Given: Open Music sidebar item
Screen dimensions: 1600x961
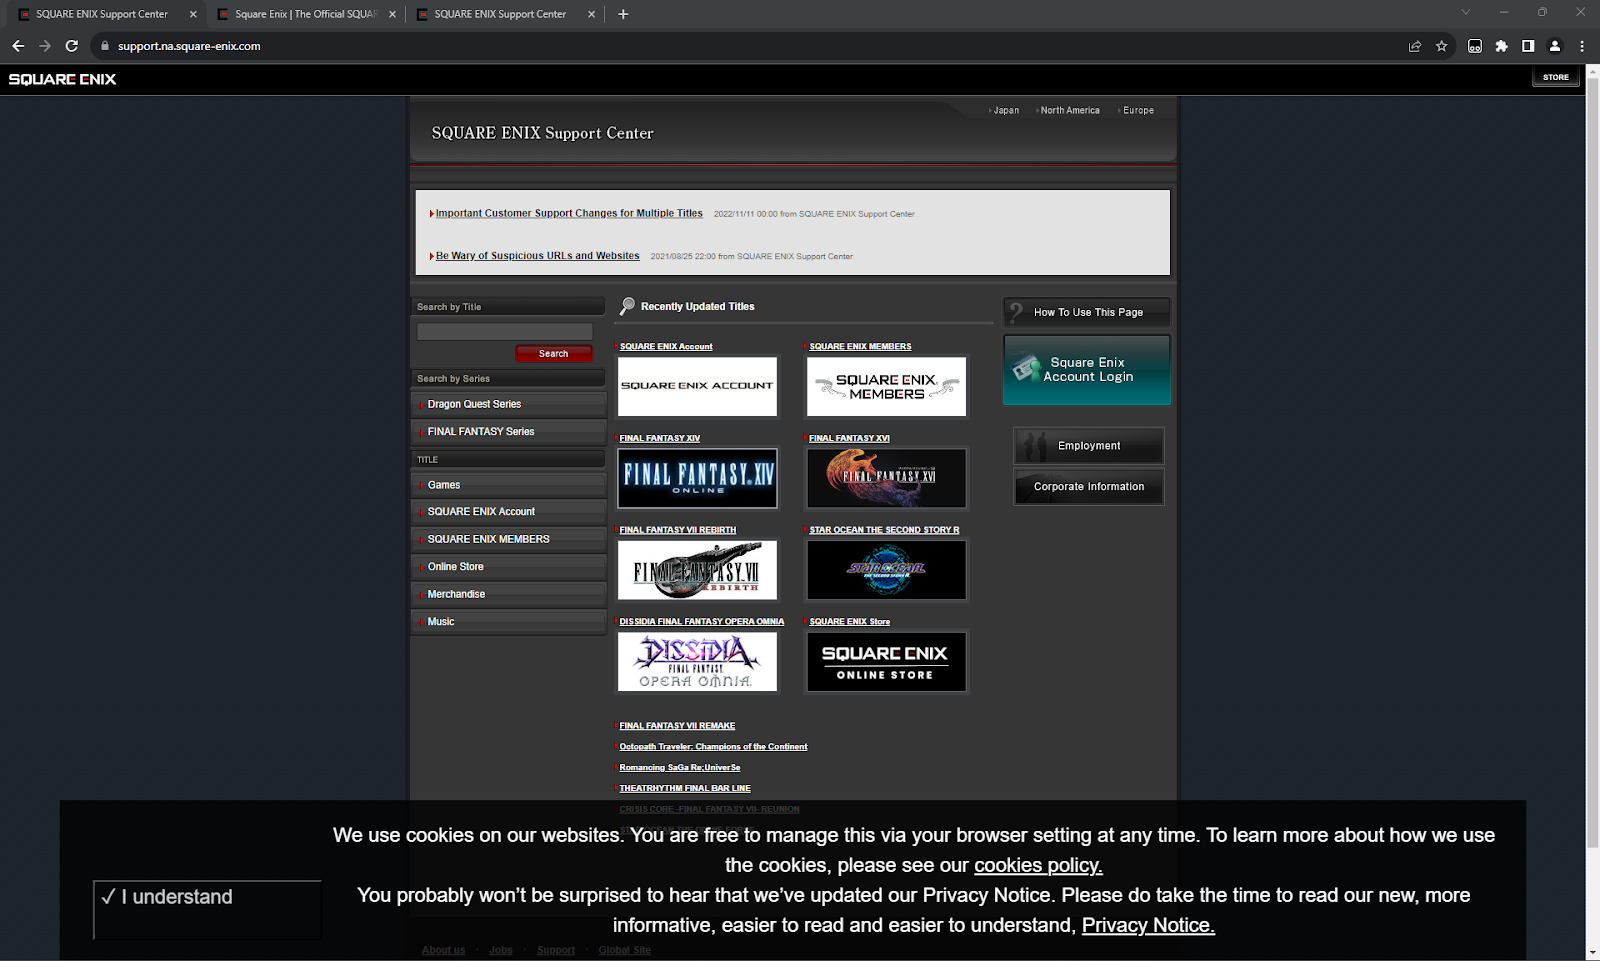Looking at the screenshot, I should tap(508, 622).
